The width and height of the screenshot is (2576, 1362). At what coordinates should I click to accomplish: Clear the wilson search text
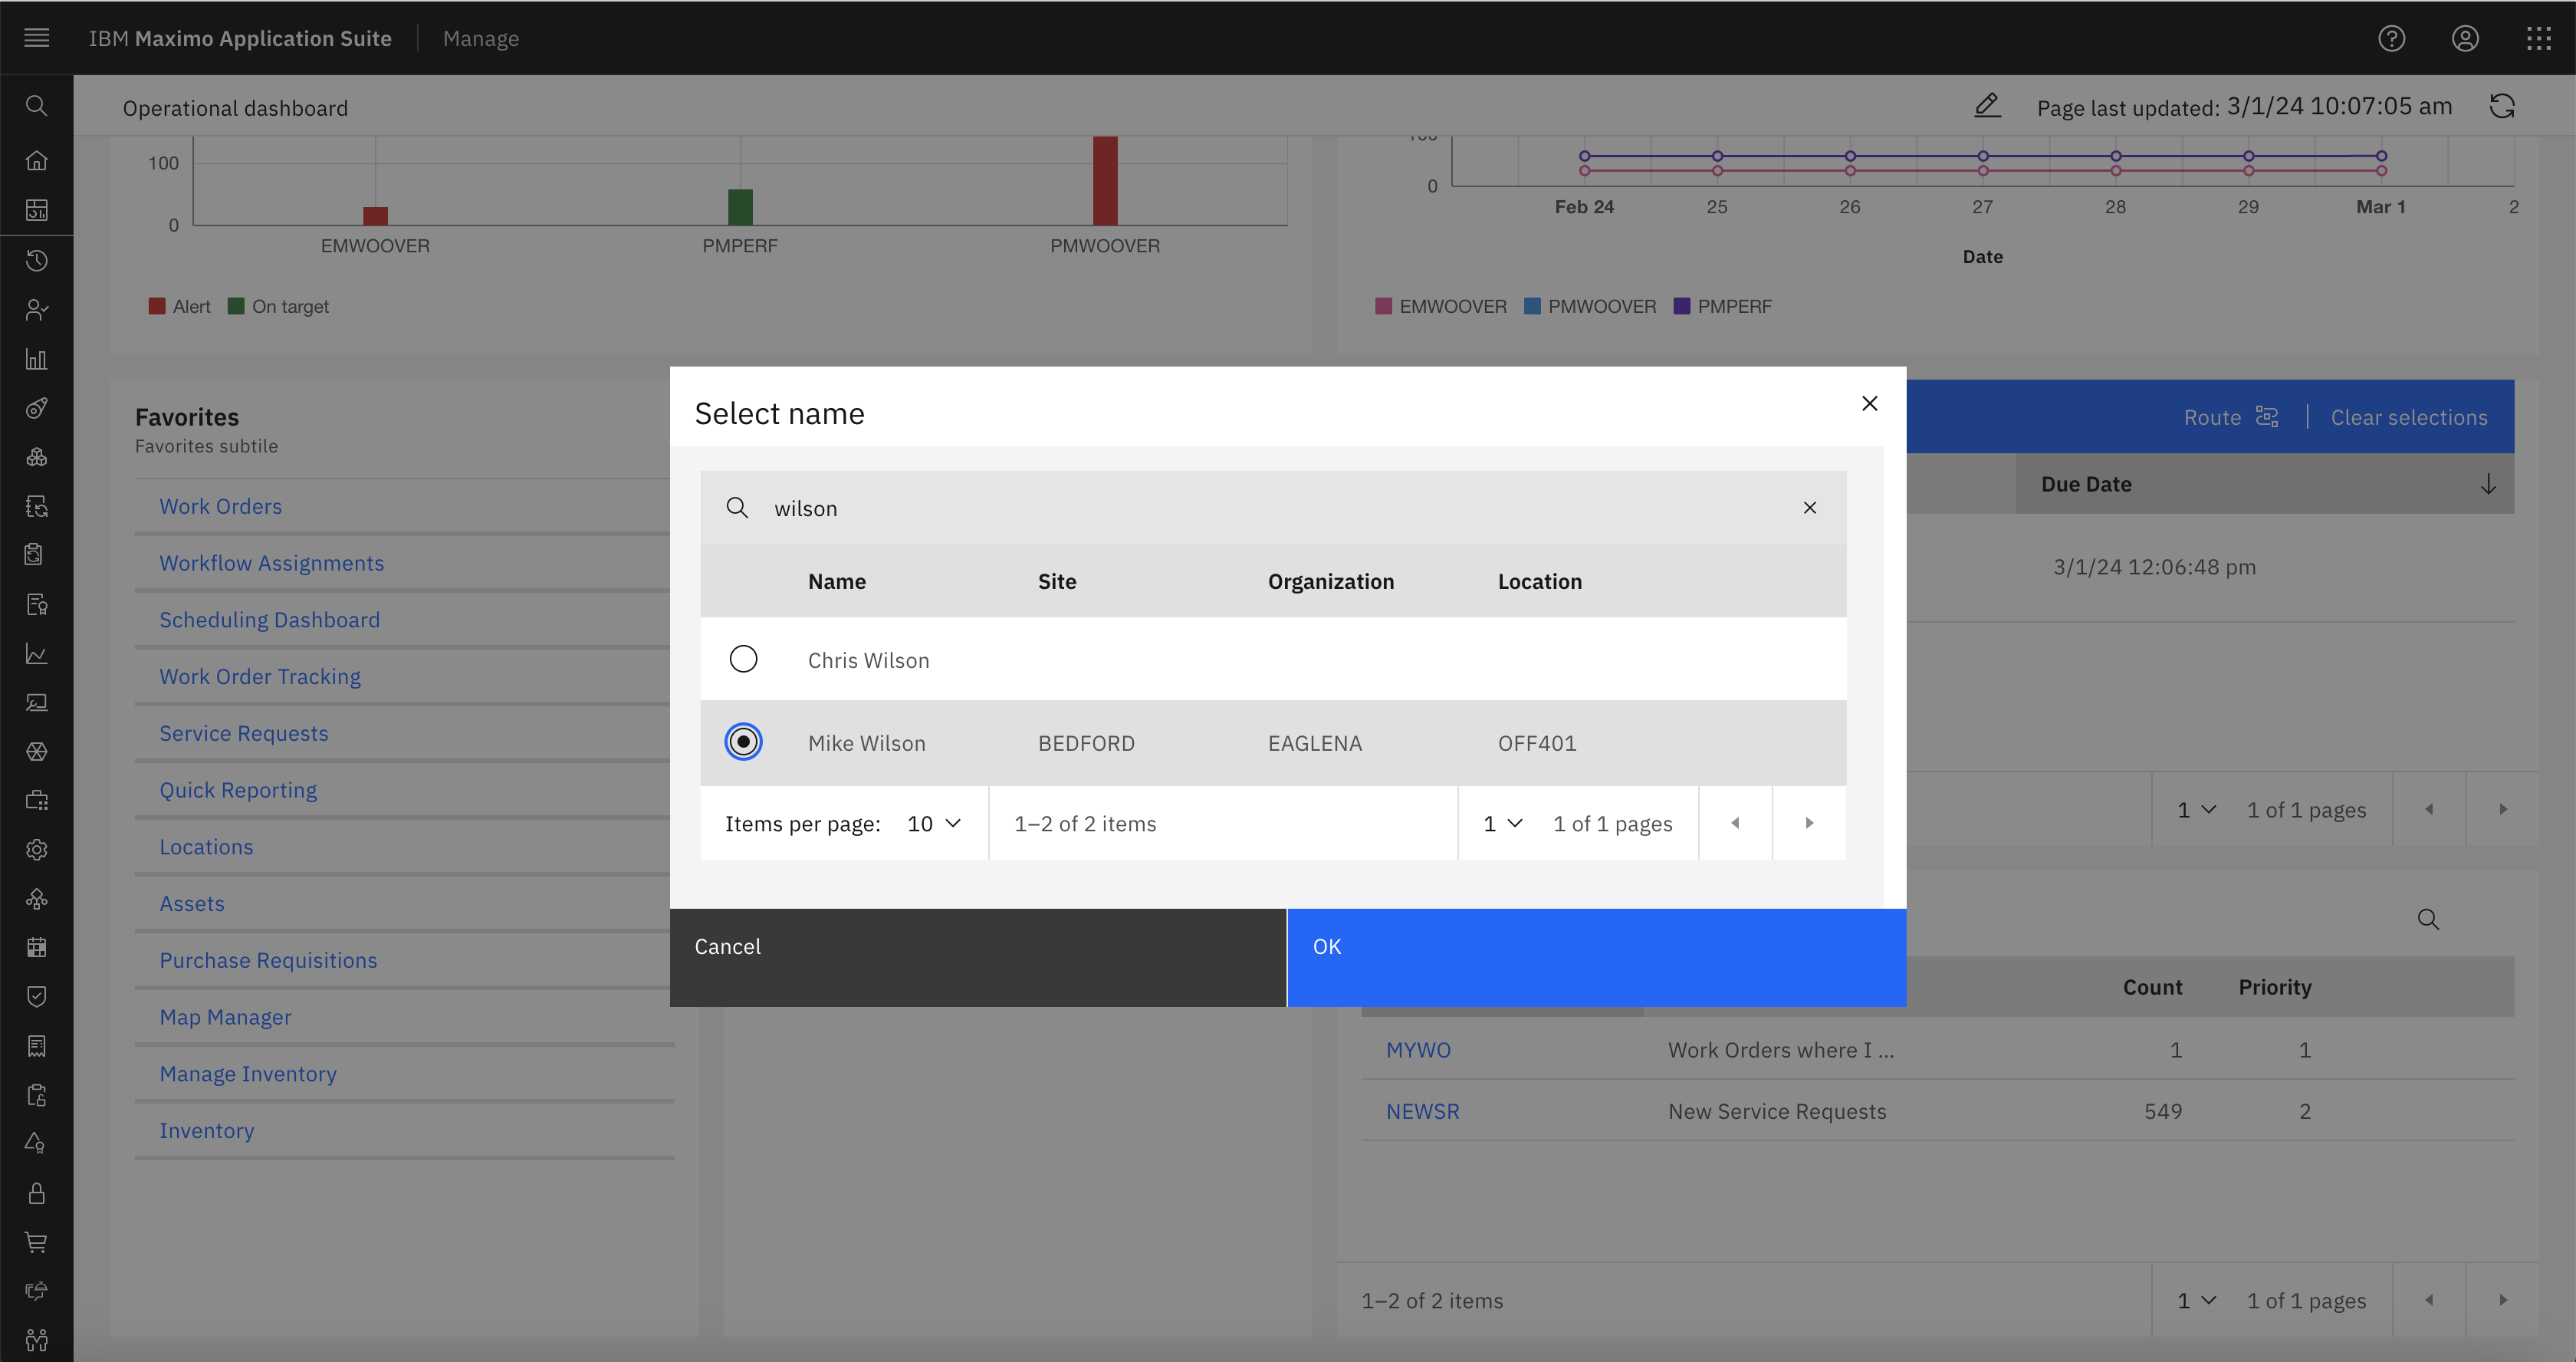(1809, 508)
